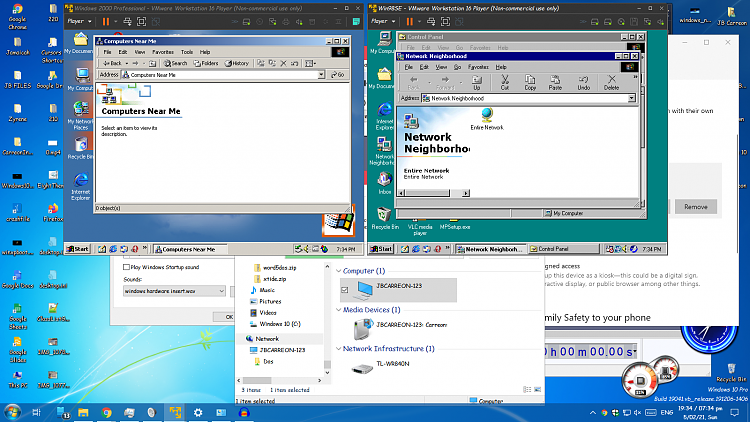Open Favorites menu in Computers Near Me
The image size is (750, 422).
click(x=163, y=52)
